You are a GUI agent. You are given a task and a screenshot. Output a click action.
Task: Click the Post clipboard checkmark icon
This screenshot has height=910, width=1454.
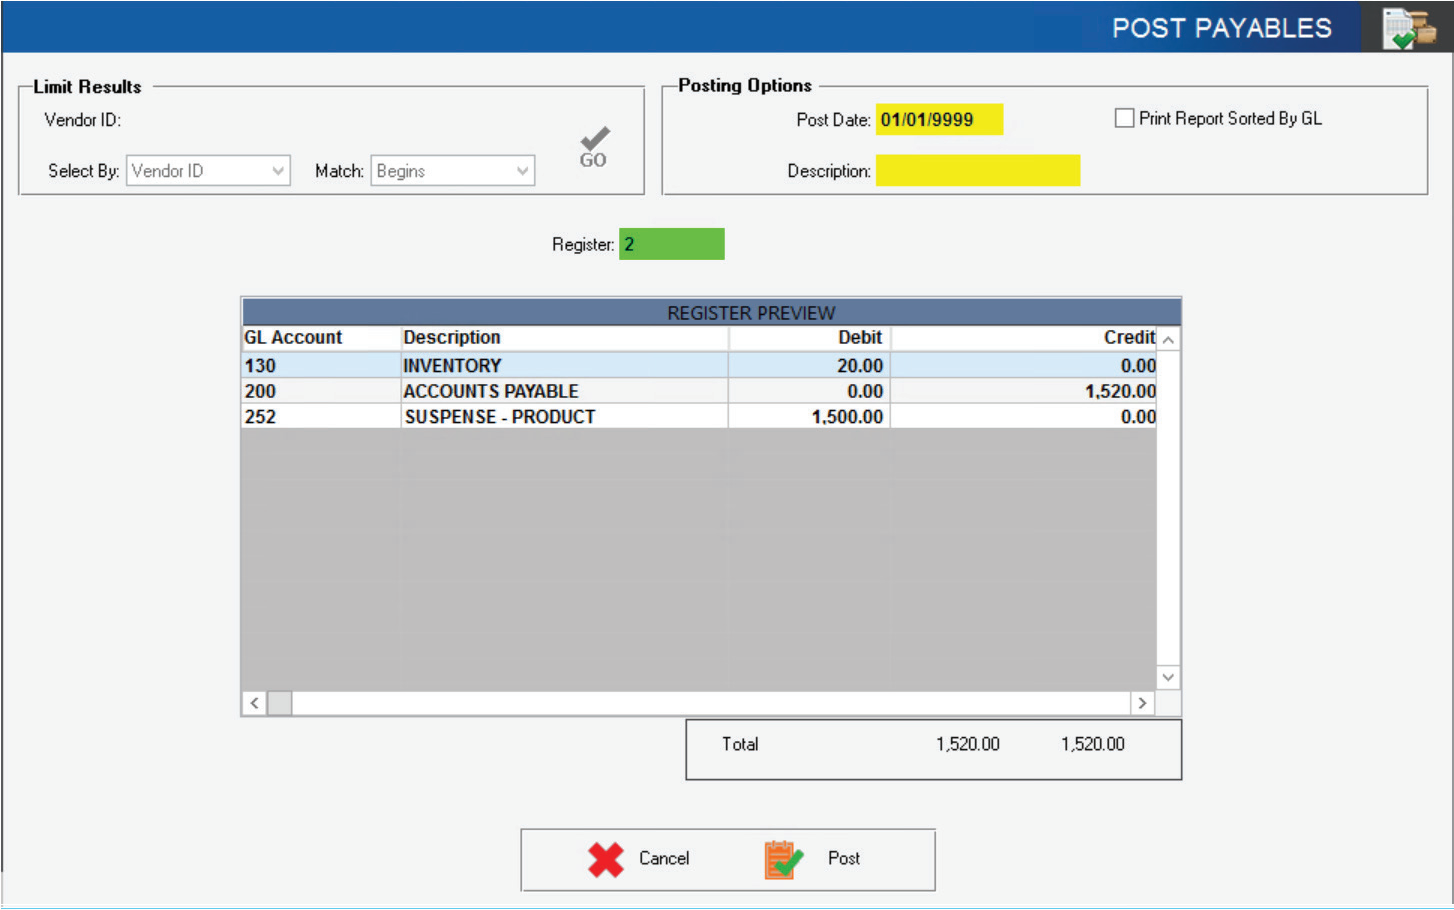(783, 859)
